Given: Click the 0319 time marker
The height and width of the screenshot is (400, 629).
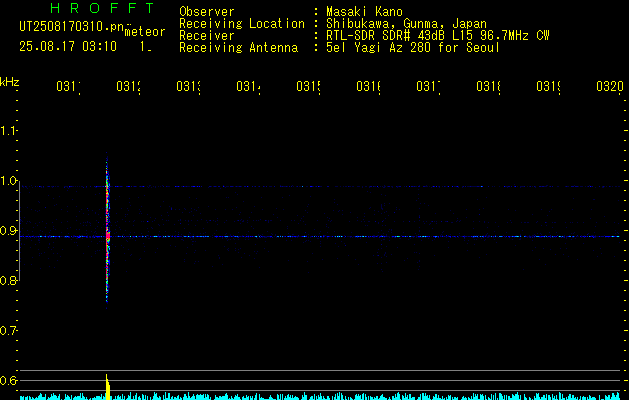Looking at the screenshot, I should coord(548,86).
